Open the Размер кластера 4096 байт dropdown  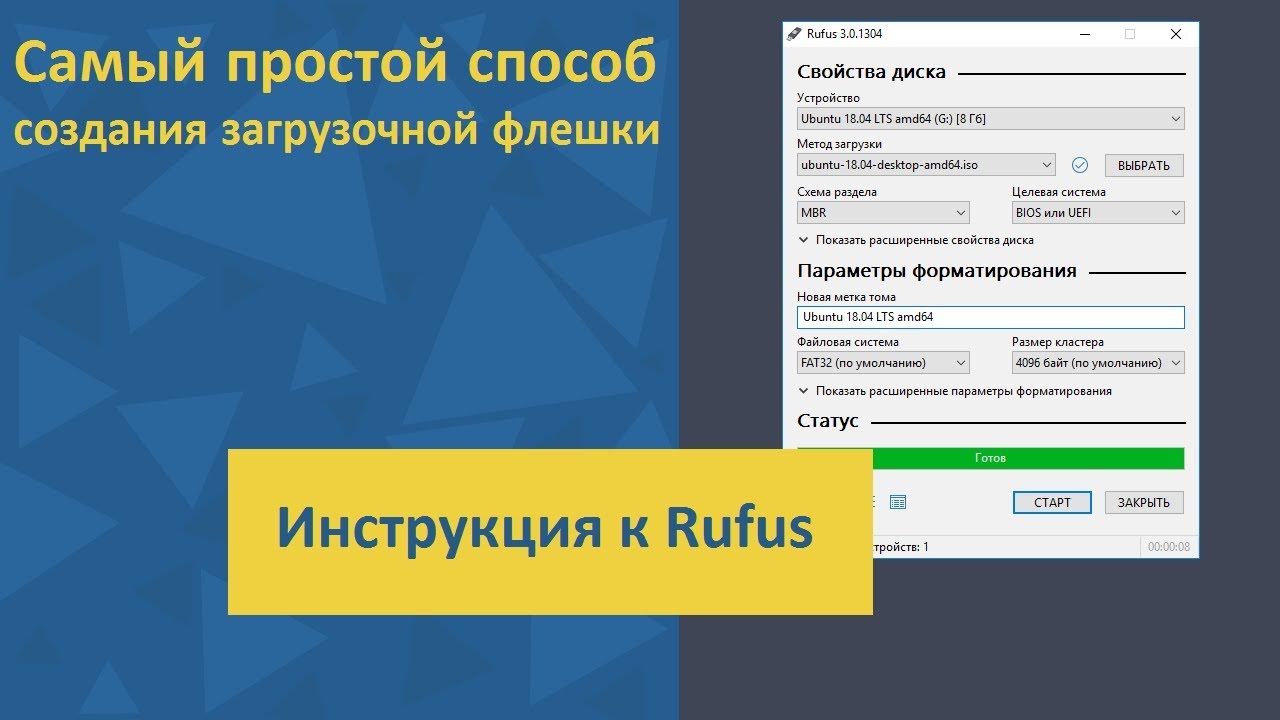click(1098, 363)
